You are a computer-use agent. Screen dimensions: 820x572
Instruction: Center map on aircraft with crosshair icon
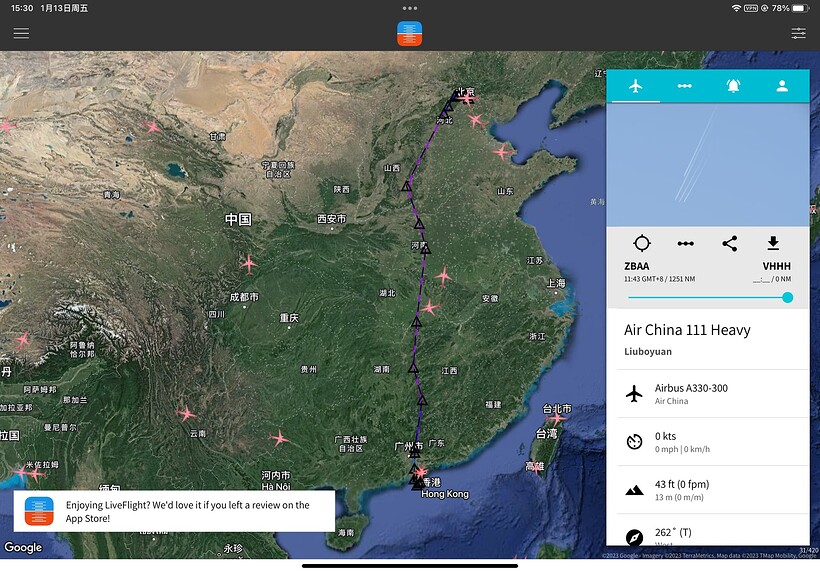tap(642, 243)
